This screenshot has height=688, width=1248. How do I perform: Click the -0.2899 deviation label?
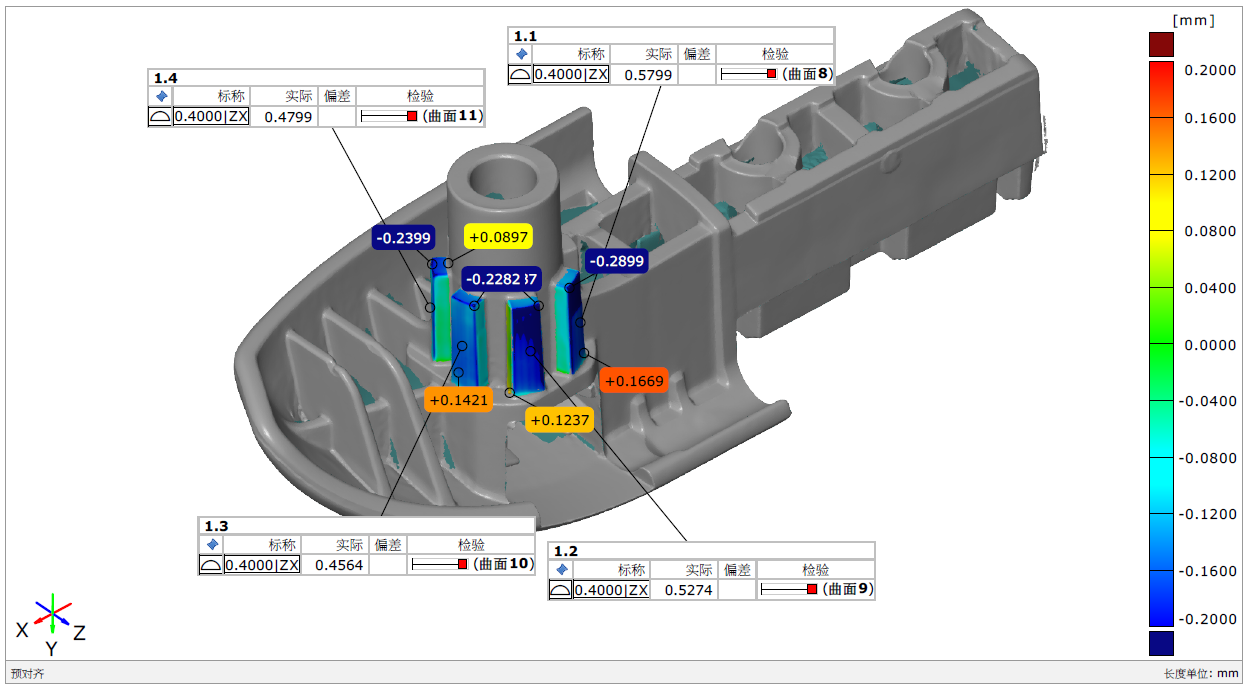(x=616, y=261)
